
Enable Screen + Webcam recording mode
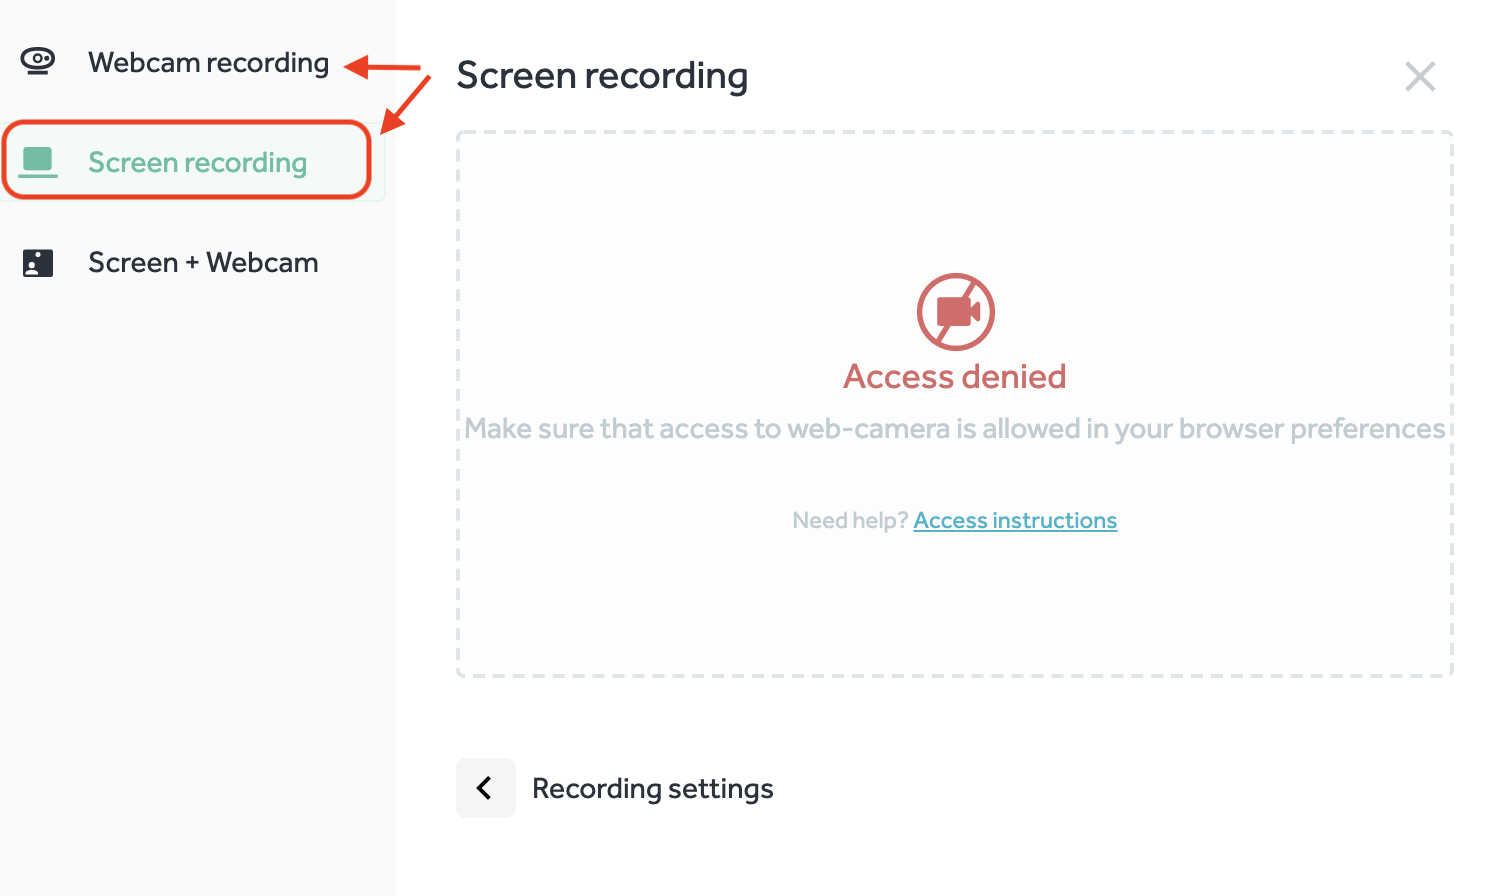[x=203, y=262]
